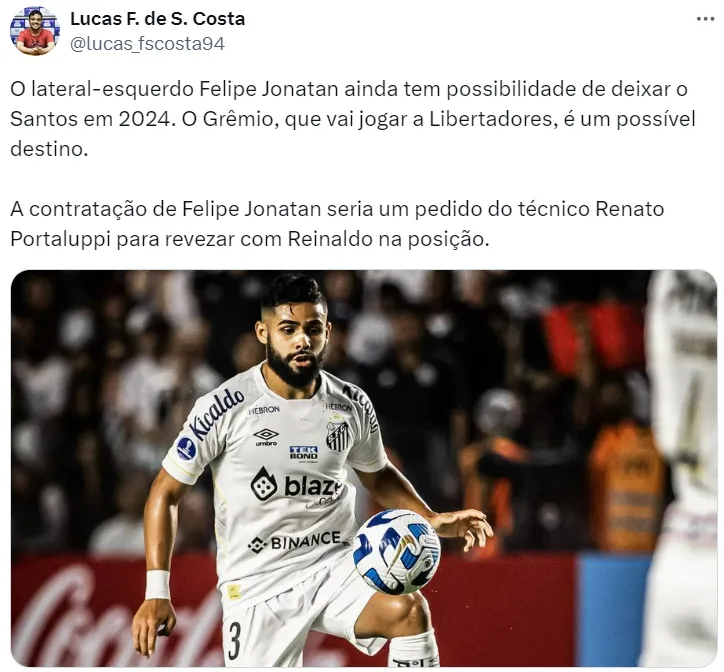Click the blurred player at photo's right edge
This screenshot has height=672, width=724.
(x=682, y=468)
